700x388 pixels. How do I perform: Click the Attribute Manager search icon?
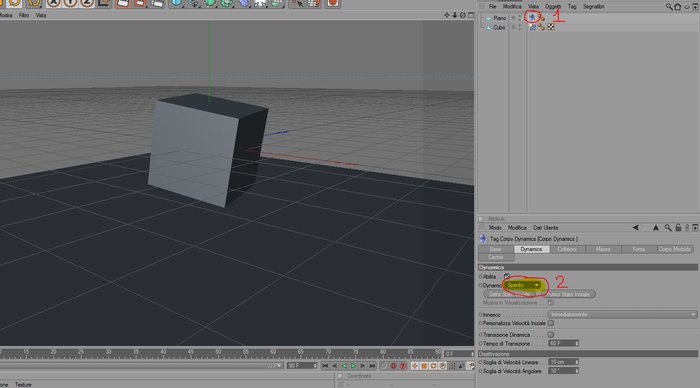pos(668,228)
